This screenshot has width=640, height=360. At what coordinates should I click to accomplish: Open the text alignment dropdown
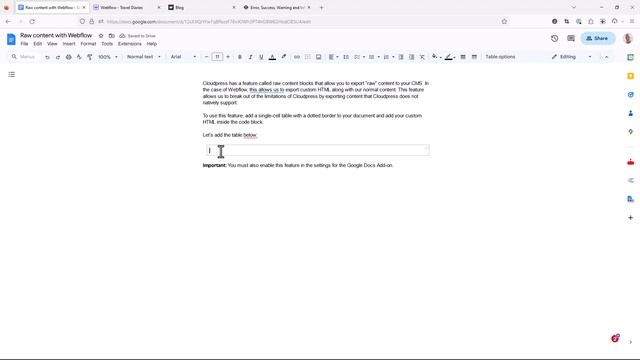[x=333, y=57]
